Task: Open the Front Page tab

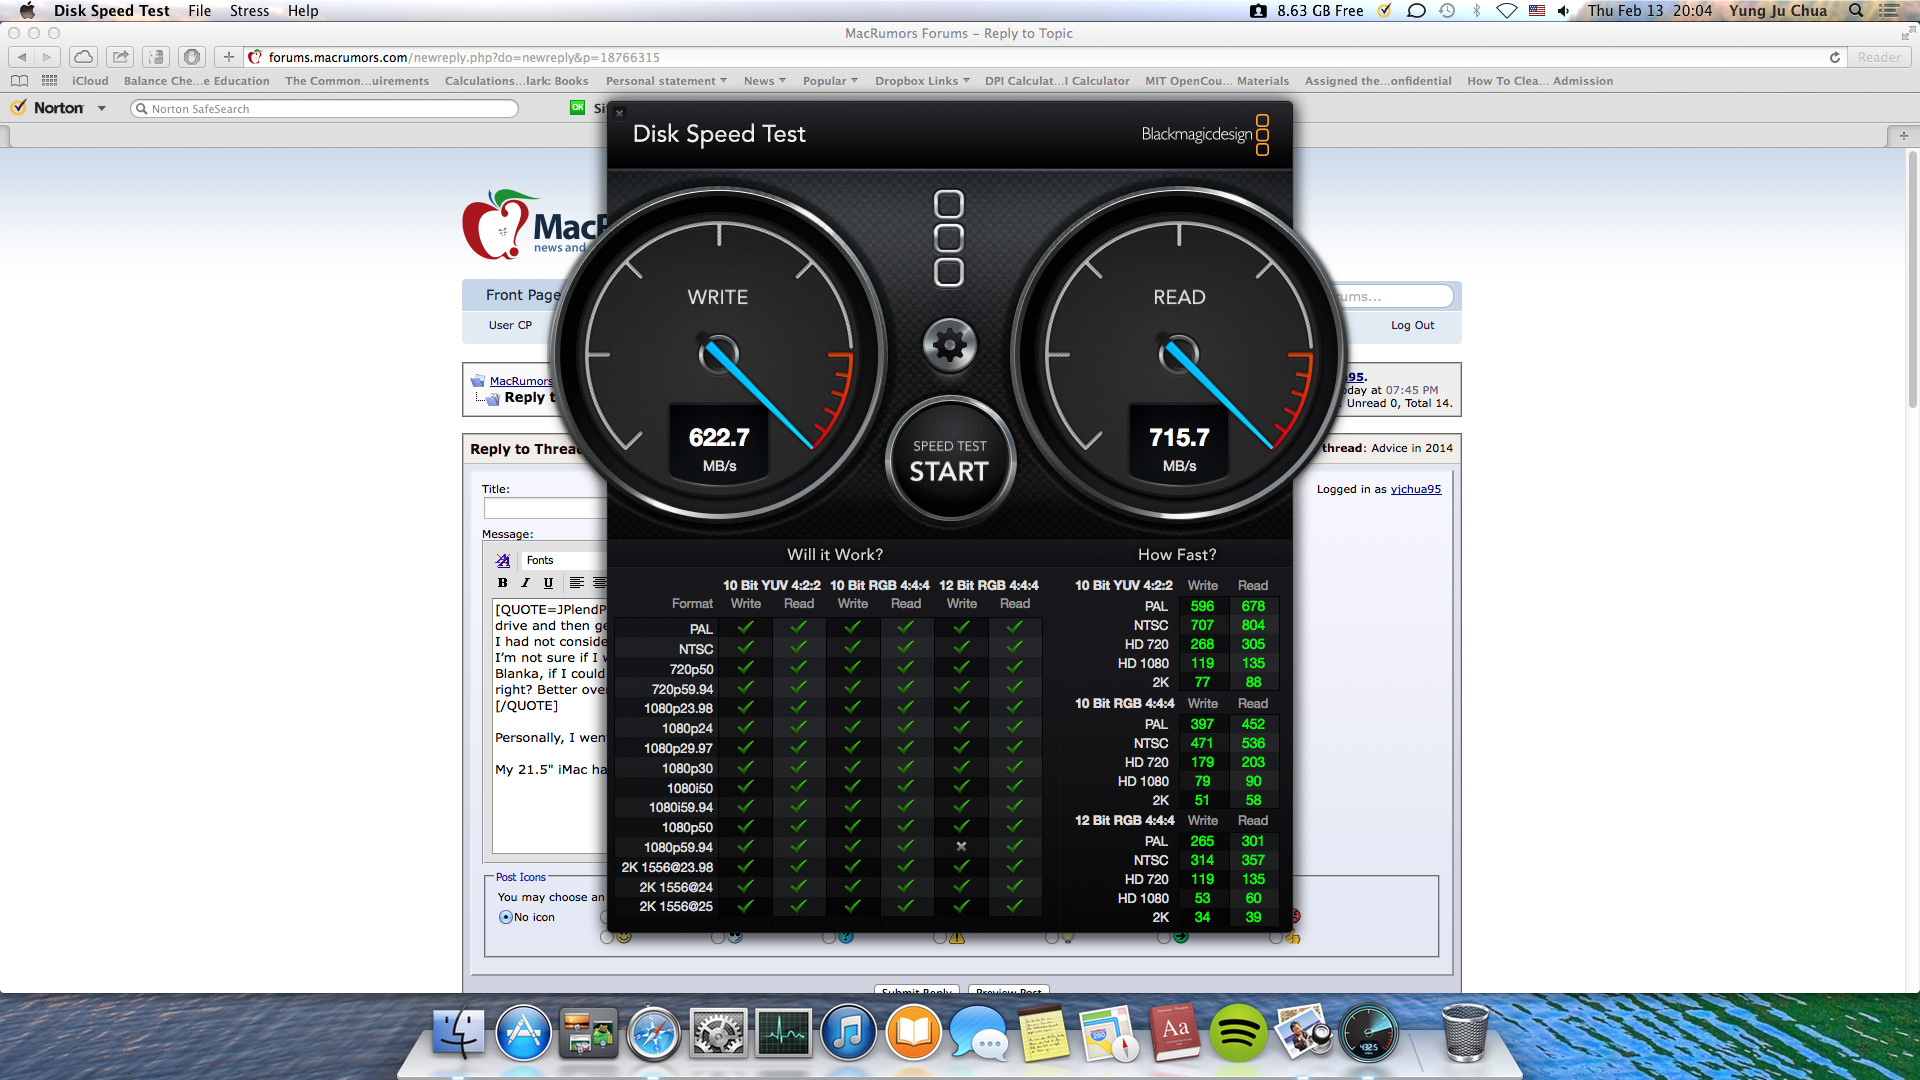Action: [x=523, y=295]
